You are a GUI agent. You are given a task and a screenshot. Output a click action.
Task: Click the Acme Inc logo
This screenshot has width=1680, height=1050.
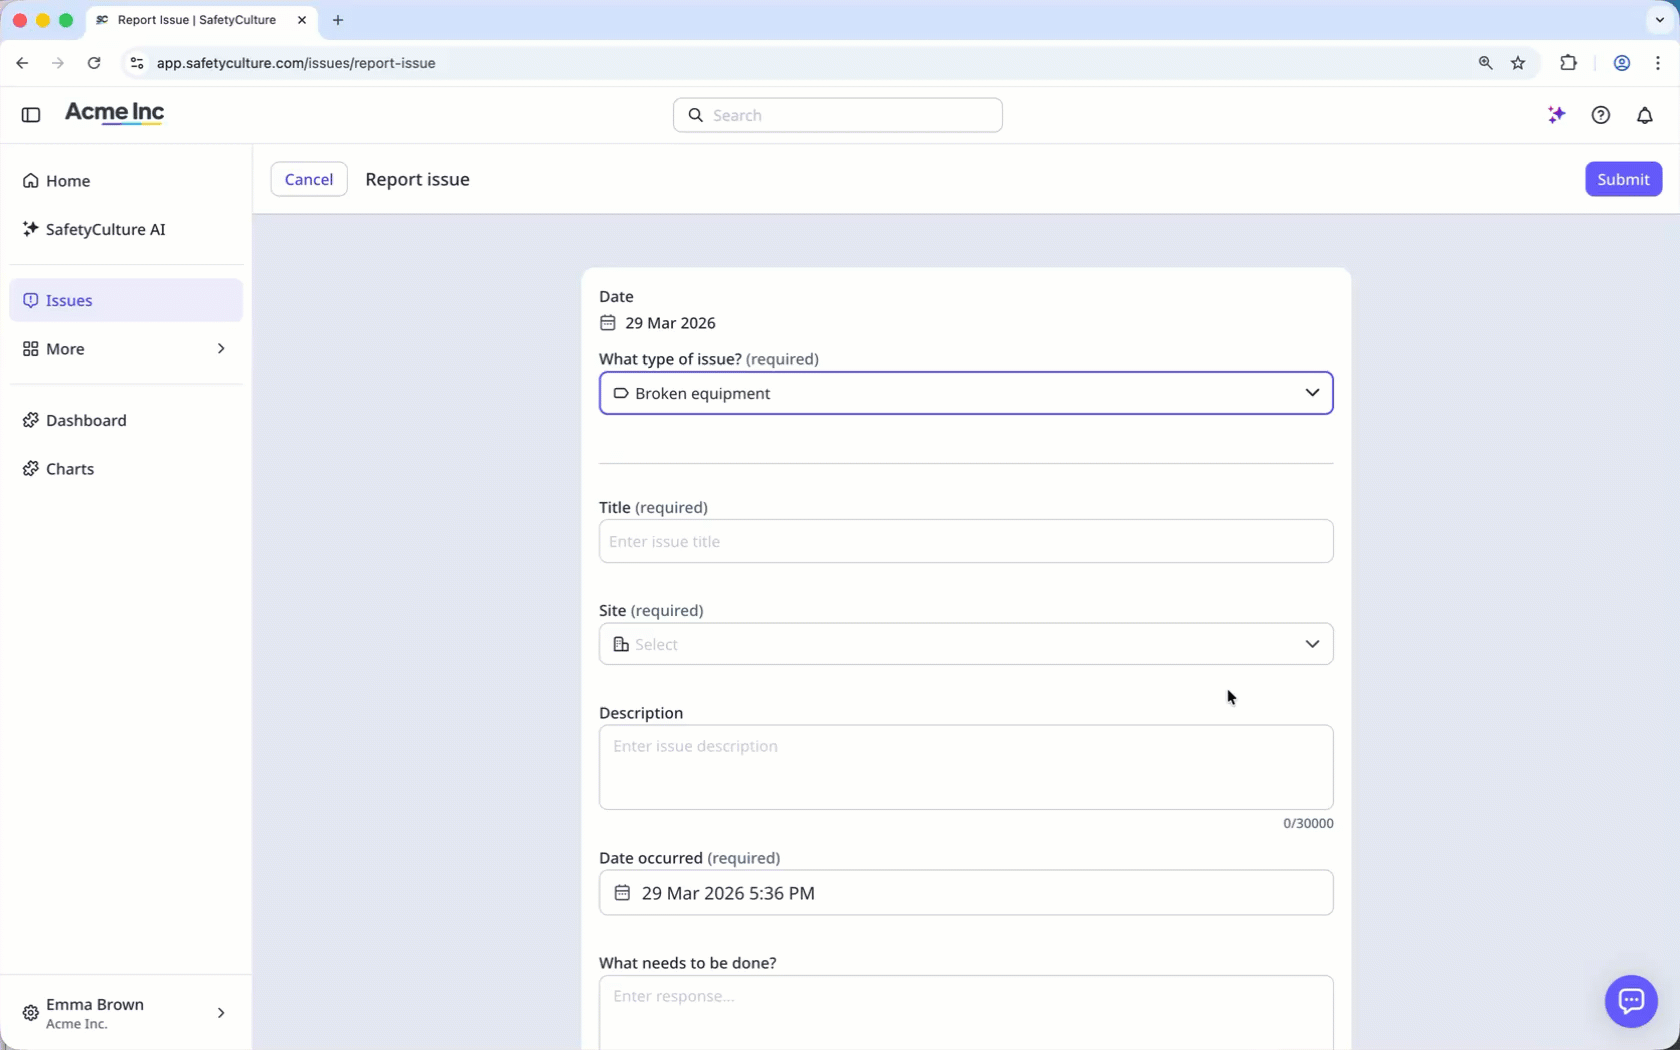tap(115, 113)
